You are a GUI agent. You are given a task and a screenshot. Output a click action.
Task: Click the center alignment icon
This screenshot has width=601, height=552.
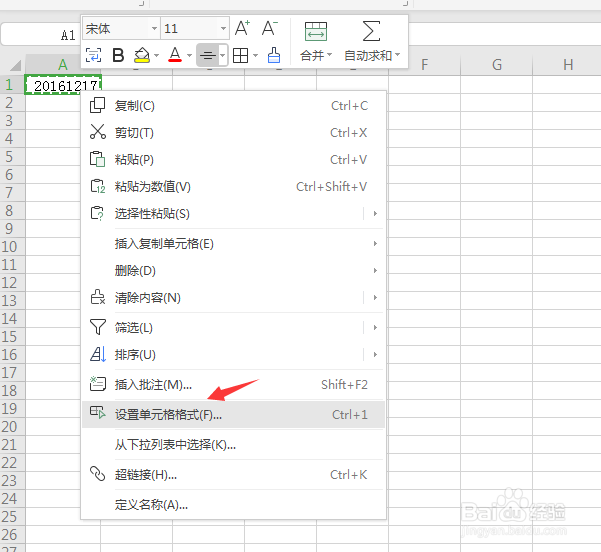tap(207, 55)
